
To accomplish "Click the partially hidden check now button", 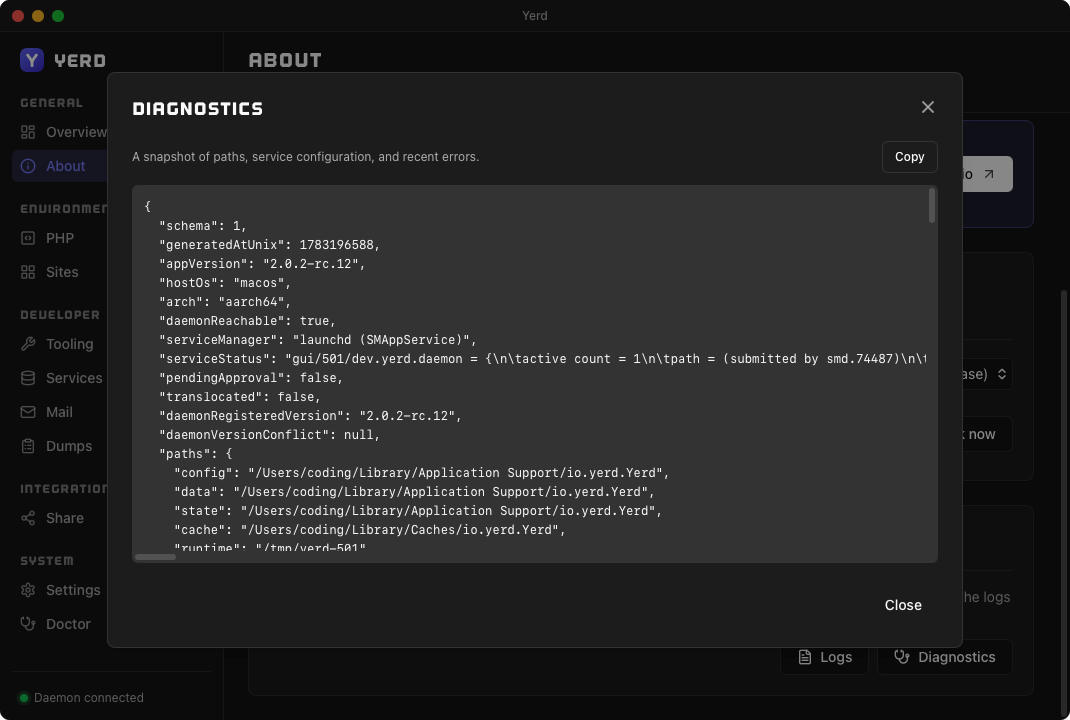I will [986, 434].
